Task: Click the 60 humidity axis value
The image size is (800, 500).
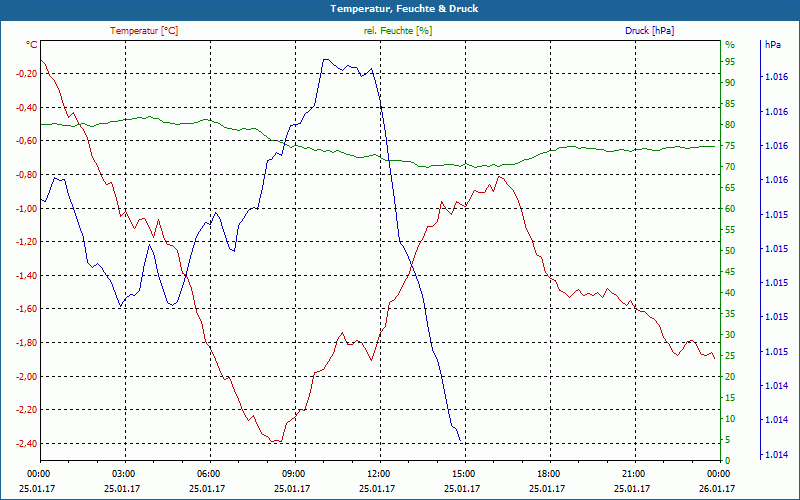Action: [730, 209]
